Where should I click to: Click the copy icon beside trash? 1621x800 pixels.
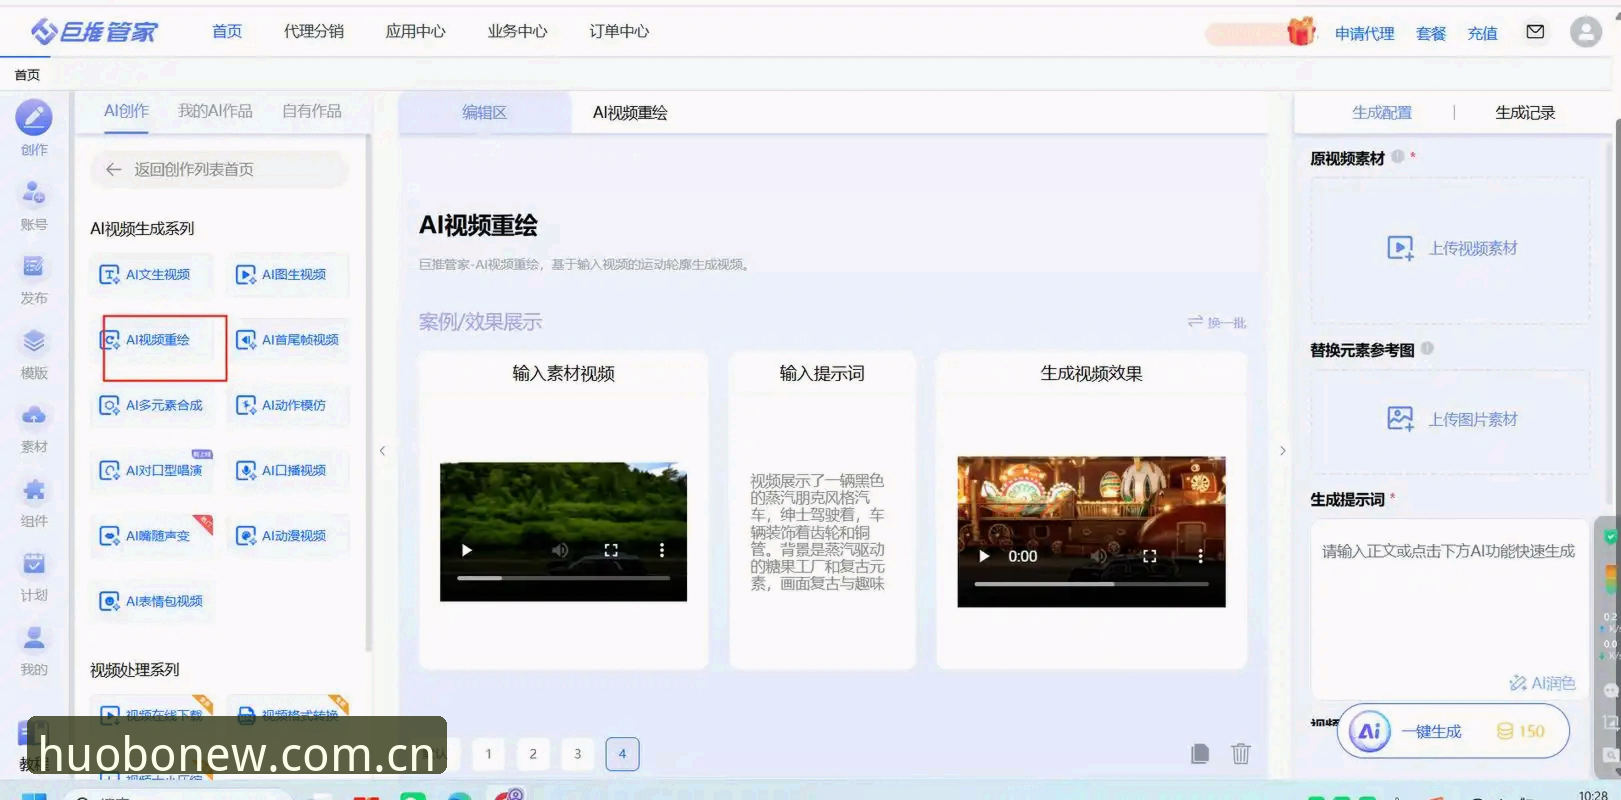(1200, 754)
